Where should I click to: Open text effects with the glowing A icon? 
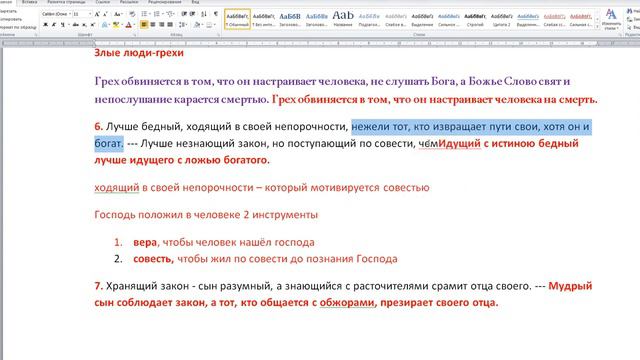tap(104, 25)
